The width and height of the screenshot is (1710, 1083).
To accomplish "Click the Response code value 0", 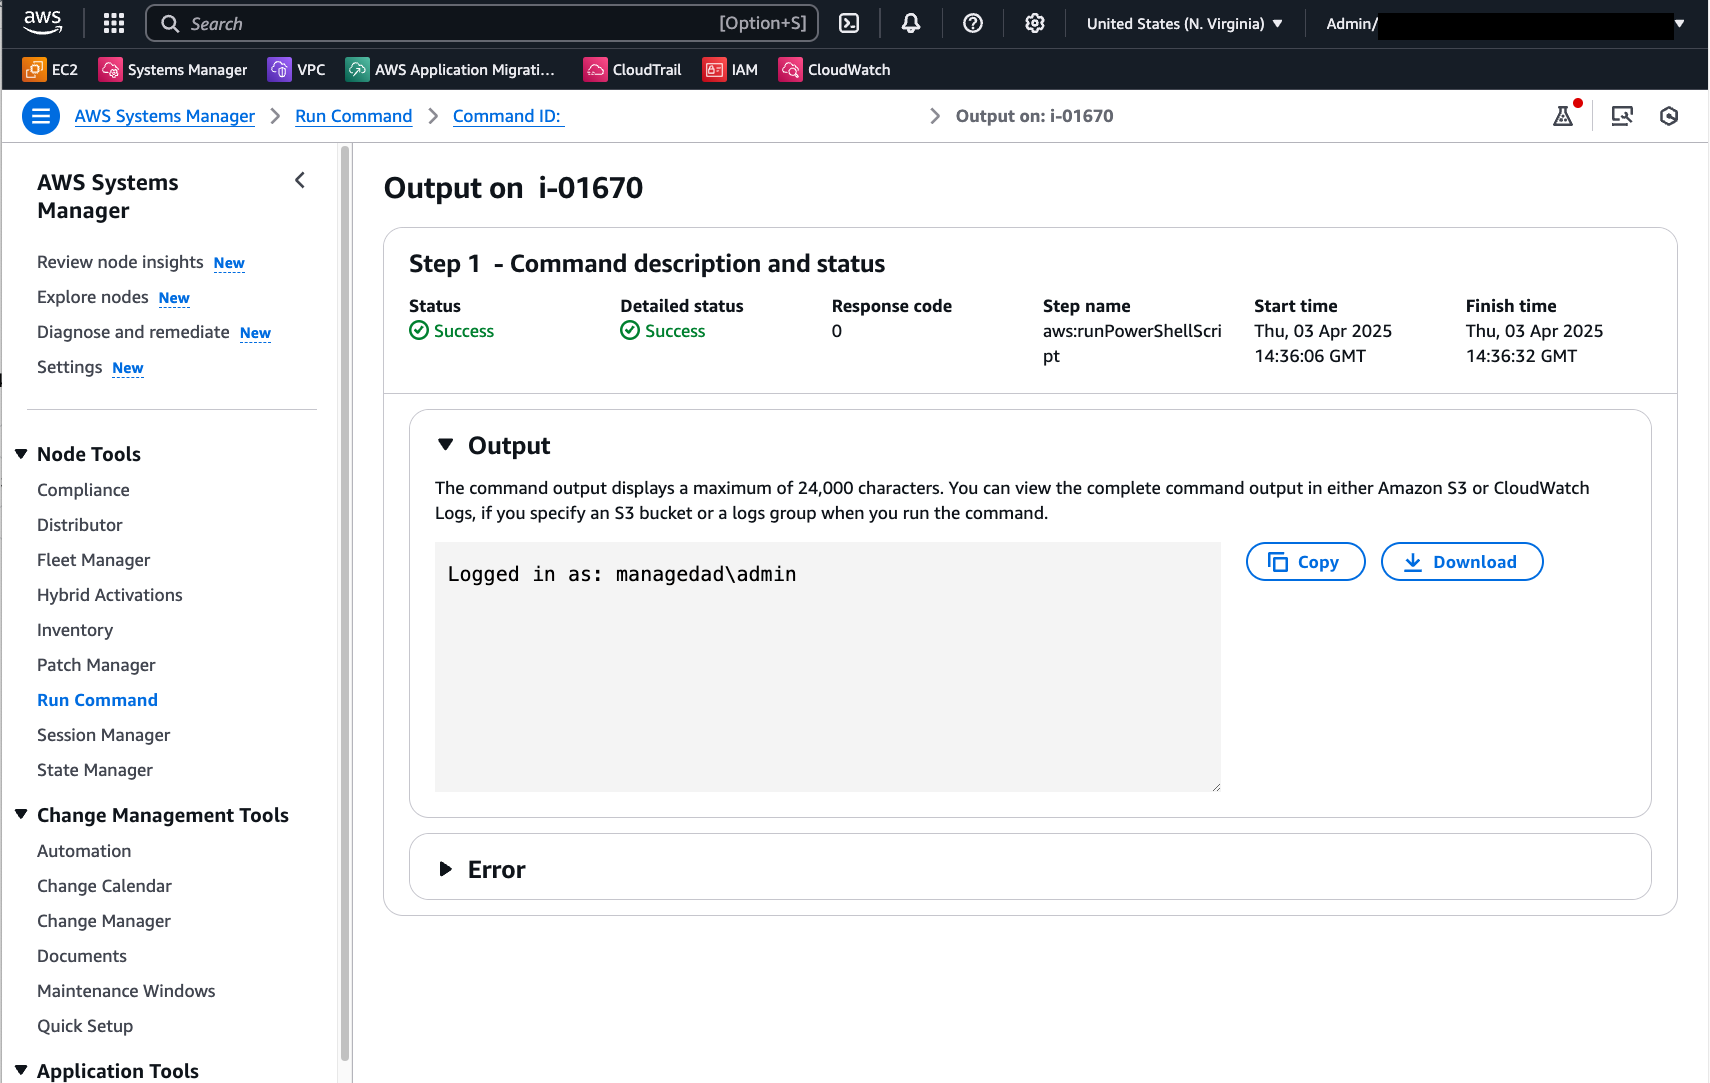I will click(x=837, y=331).
